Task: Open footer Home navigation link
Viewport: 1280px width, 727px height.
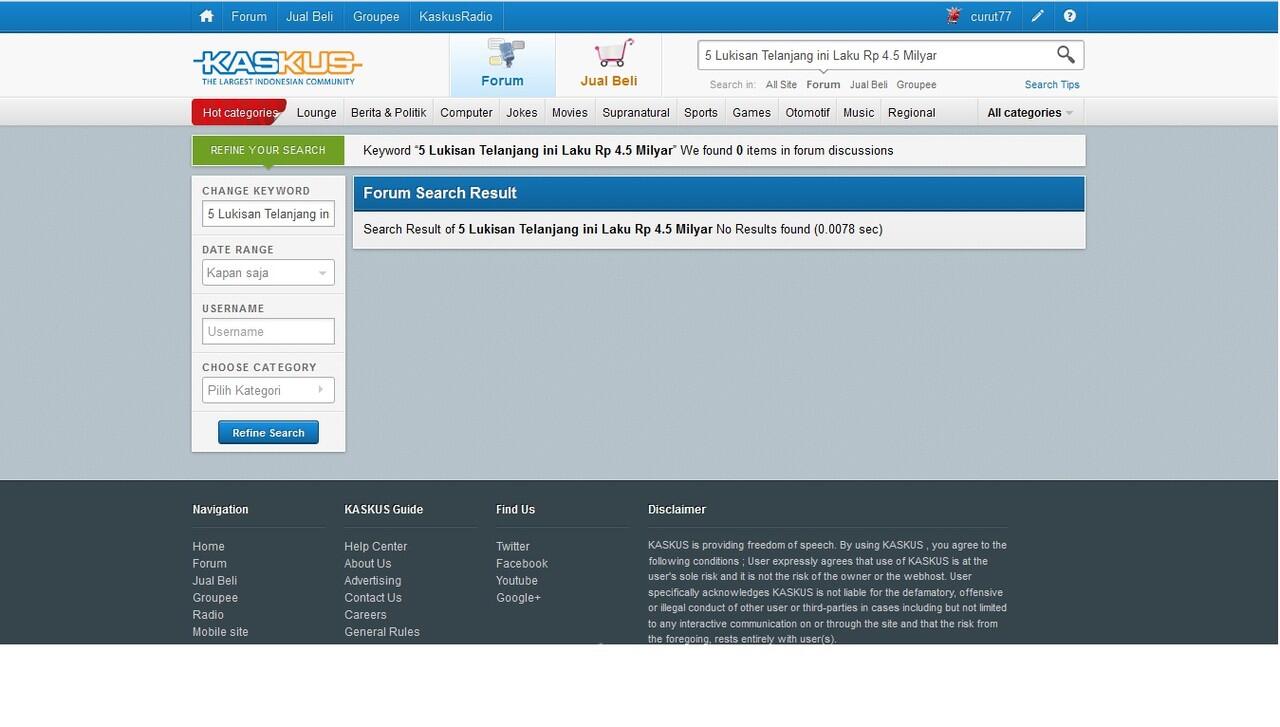Action: coord(209,547)
